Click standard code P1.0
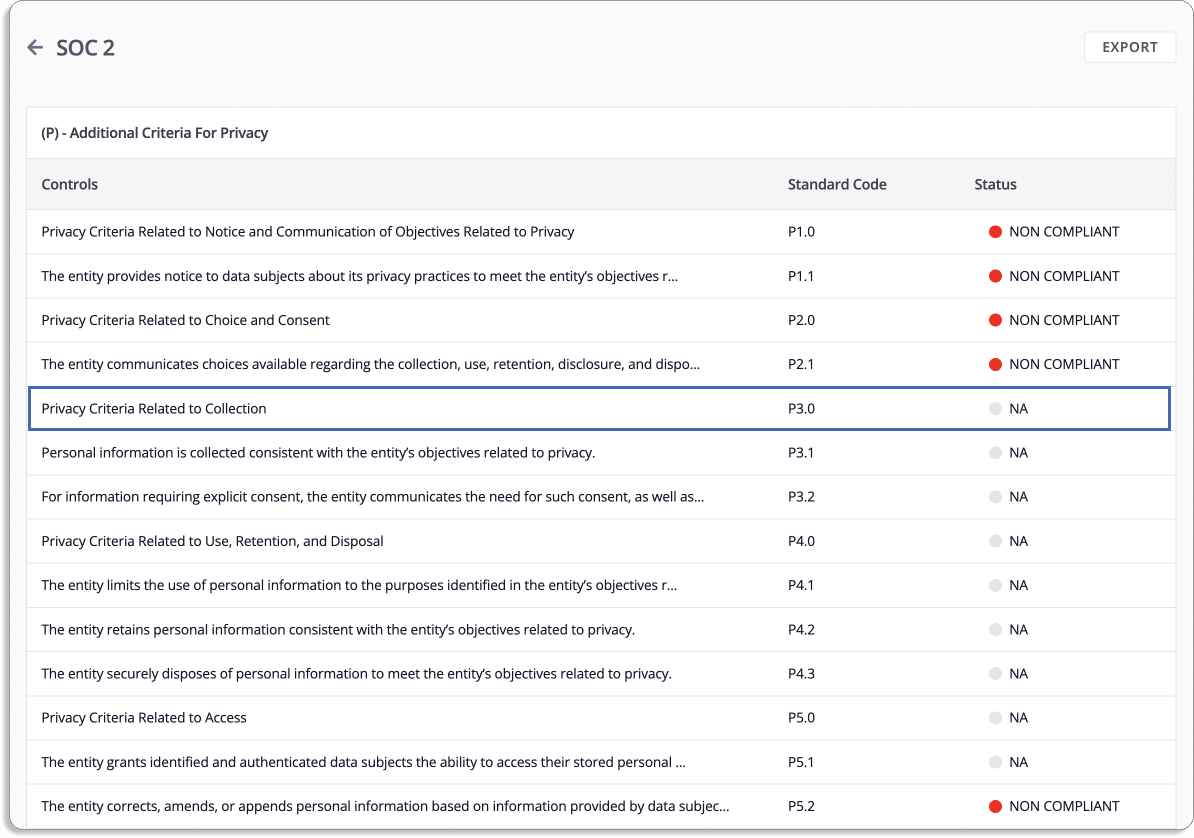The image size is (1194, 838). 801,232
